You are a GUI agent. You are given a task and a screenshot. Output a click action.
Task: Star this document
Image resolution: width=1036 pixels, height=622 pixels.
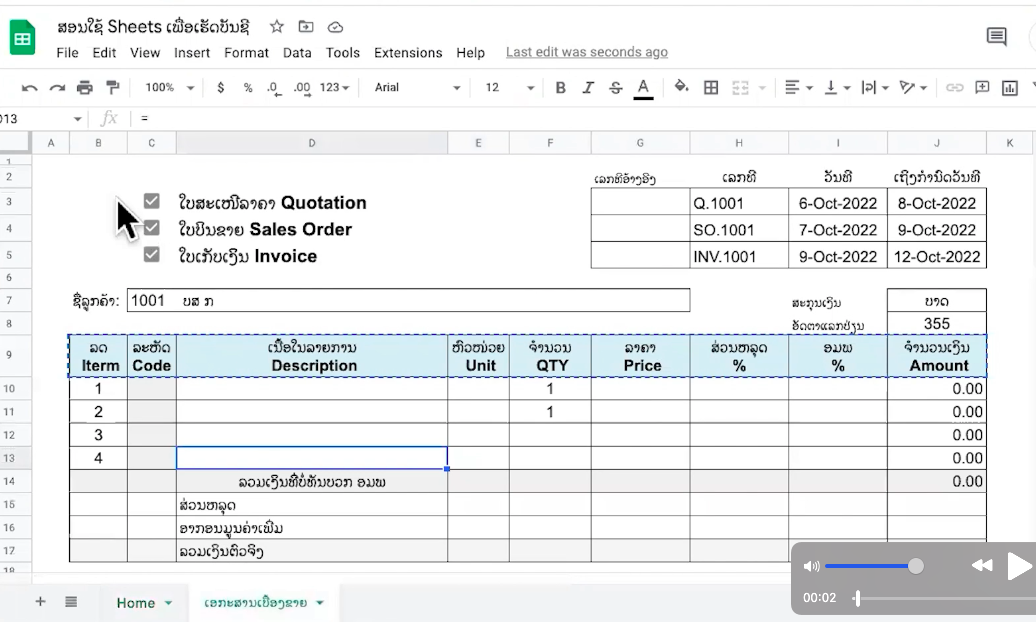(277, 26)
